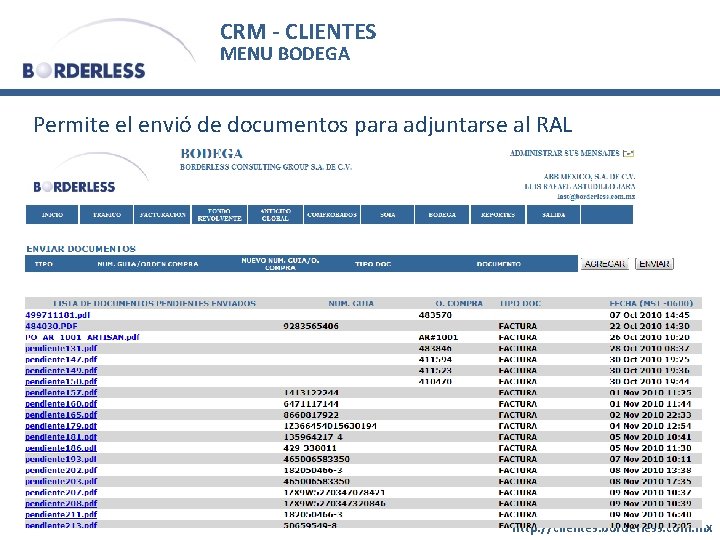The image size is (720, 540).
Task: Open the file 499711101.pdf
Action: coord(57,315)
